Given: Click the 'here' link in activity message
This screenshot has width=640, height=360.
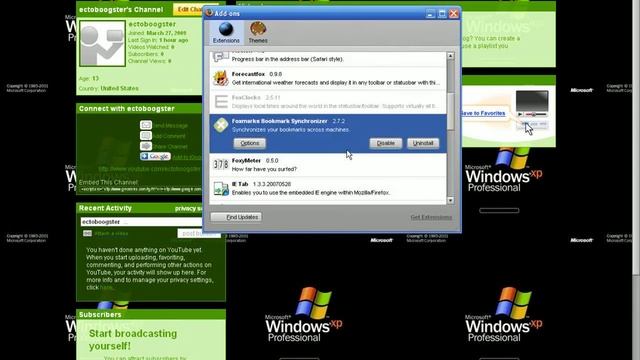Looking at the screenshot, I should 106,287.
